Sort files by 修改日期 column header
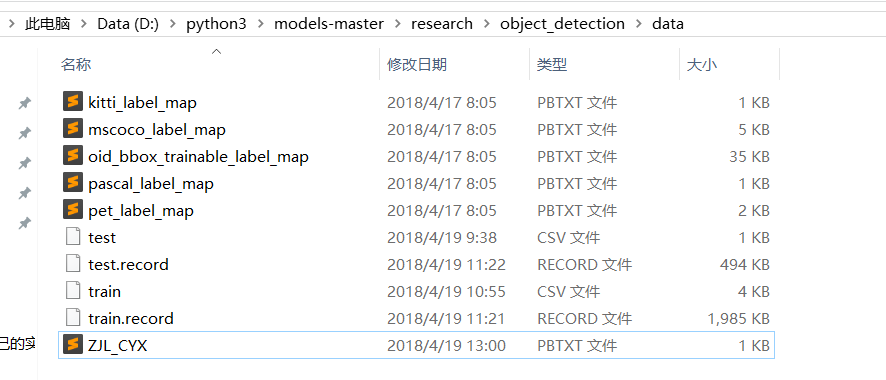This screenshot has height=380, width=886. (x=417, y=64)
